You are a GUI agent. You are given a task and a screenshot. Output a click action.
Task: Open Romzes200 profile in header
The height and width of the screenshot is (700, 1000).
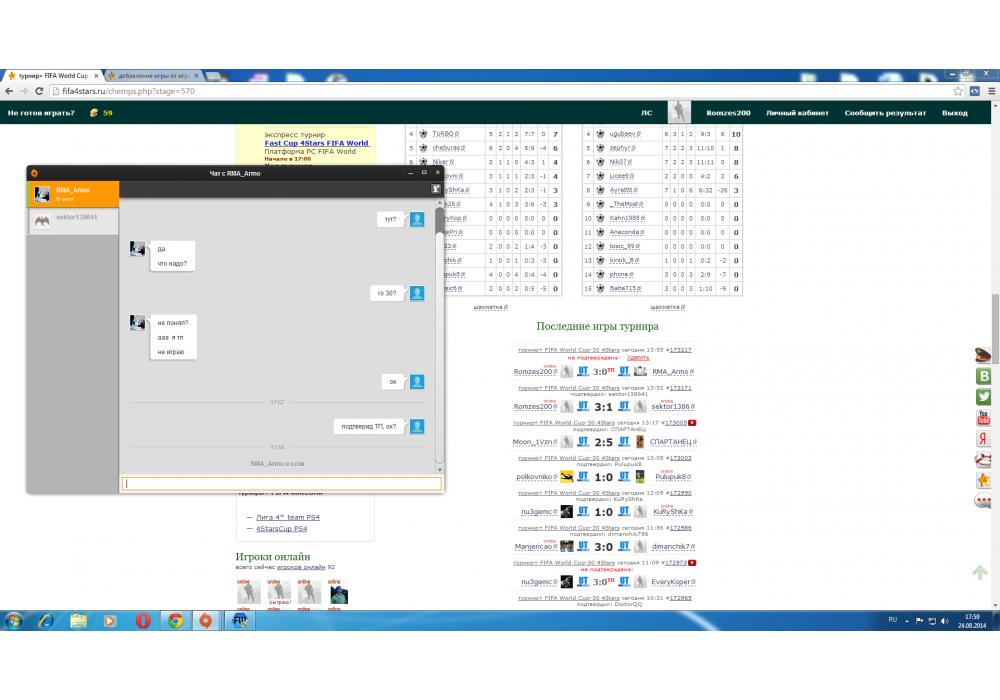(x=728, y=113)
